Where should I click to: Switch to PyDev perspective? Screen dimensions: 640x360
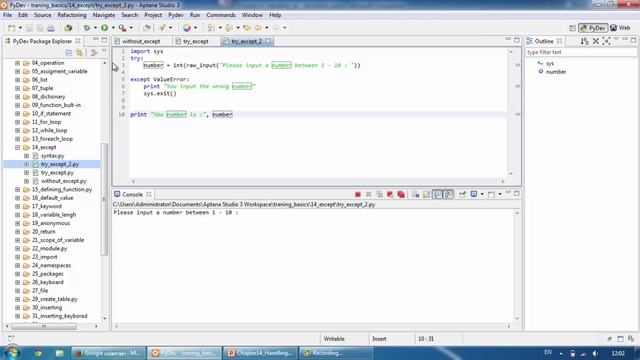[x=593, y=28]
